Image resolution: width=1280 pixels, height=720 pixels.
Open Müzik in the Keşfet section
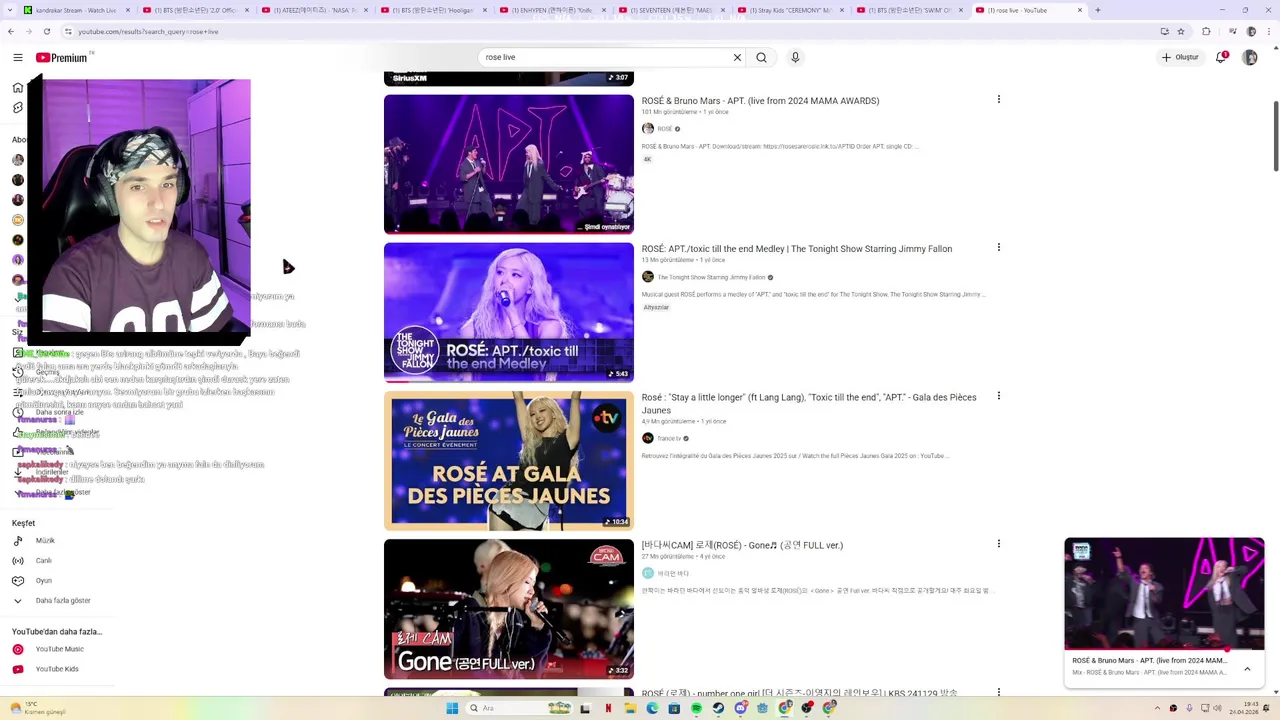coord(45,541)
